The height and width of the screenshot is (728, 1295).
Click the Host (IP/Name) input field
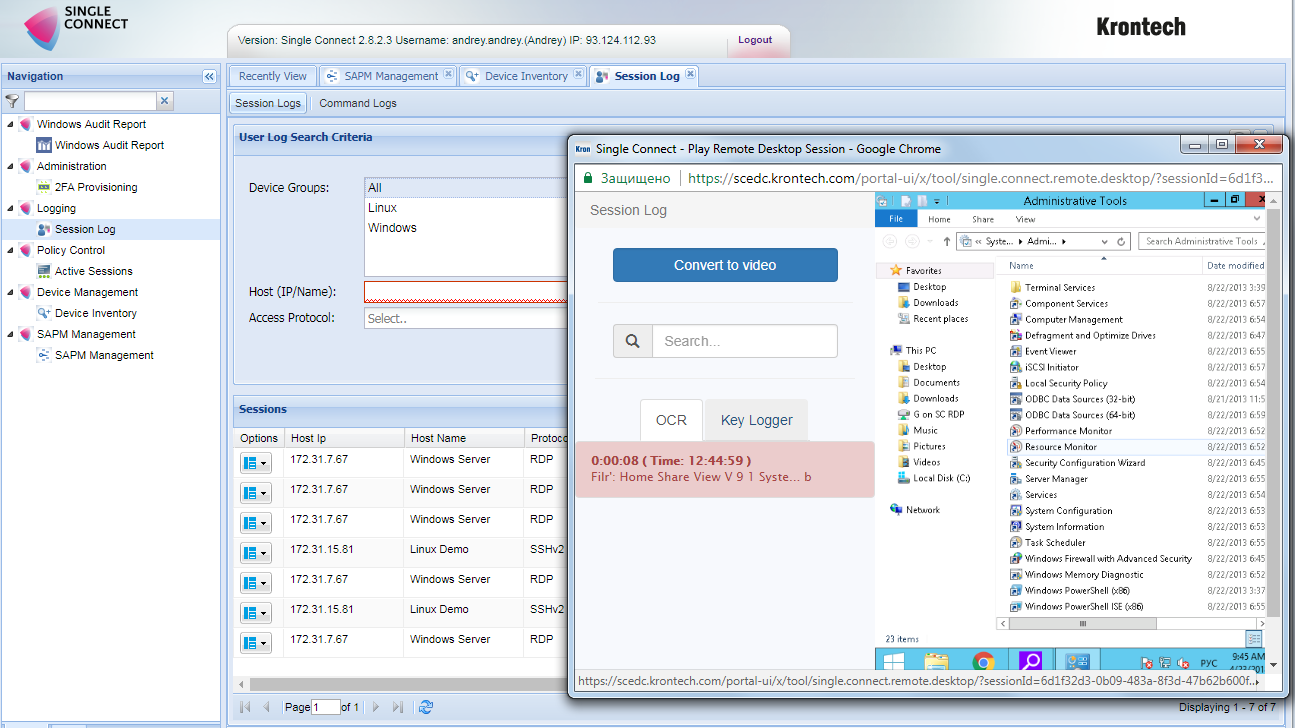[x=465, y=292]
